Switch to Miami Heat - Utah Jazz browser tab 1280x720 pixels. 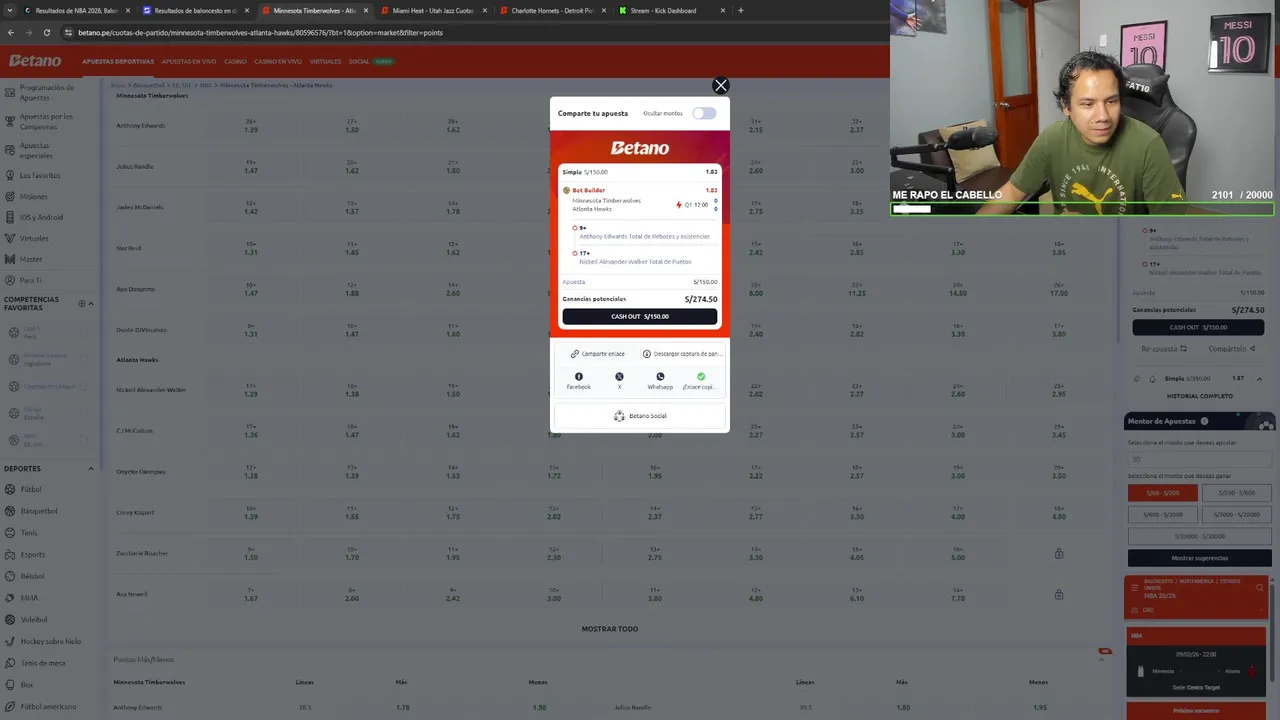432,10
